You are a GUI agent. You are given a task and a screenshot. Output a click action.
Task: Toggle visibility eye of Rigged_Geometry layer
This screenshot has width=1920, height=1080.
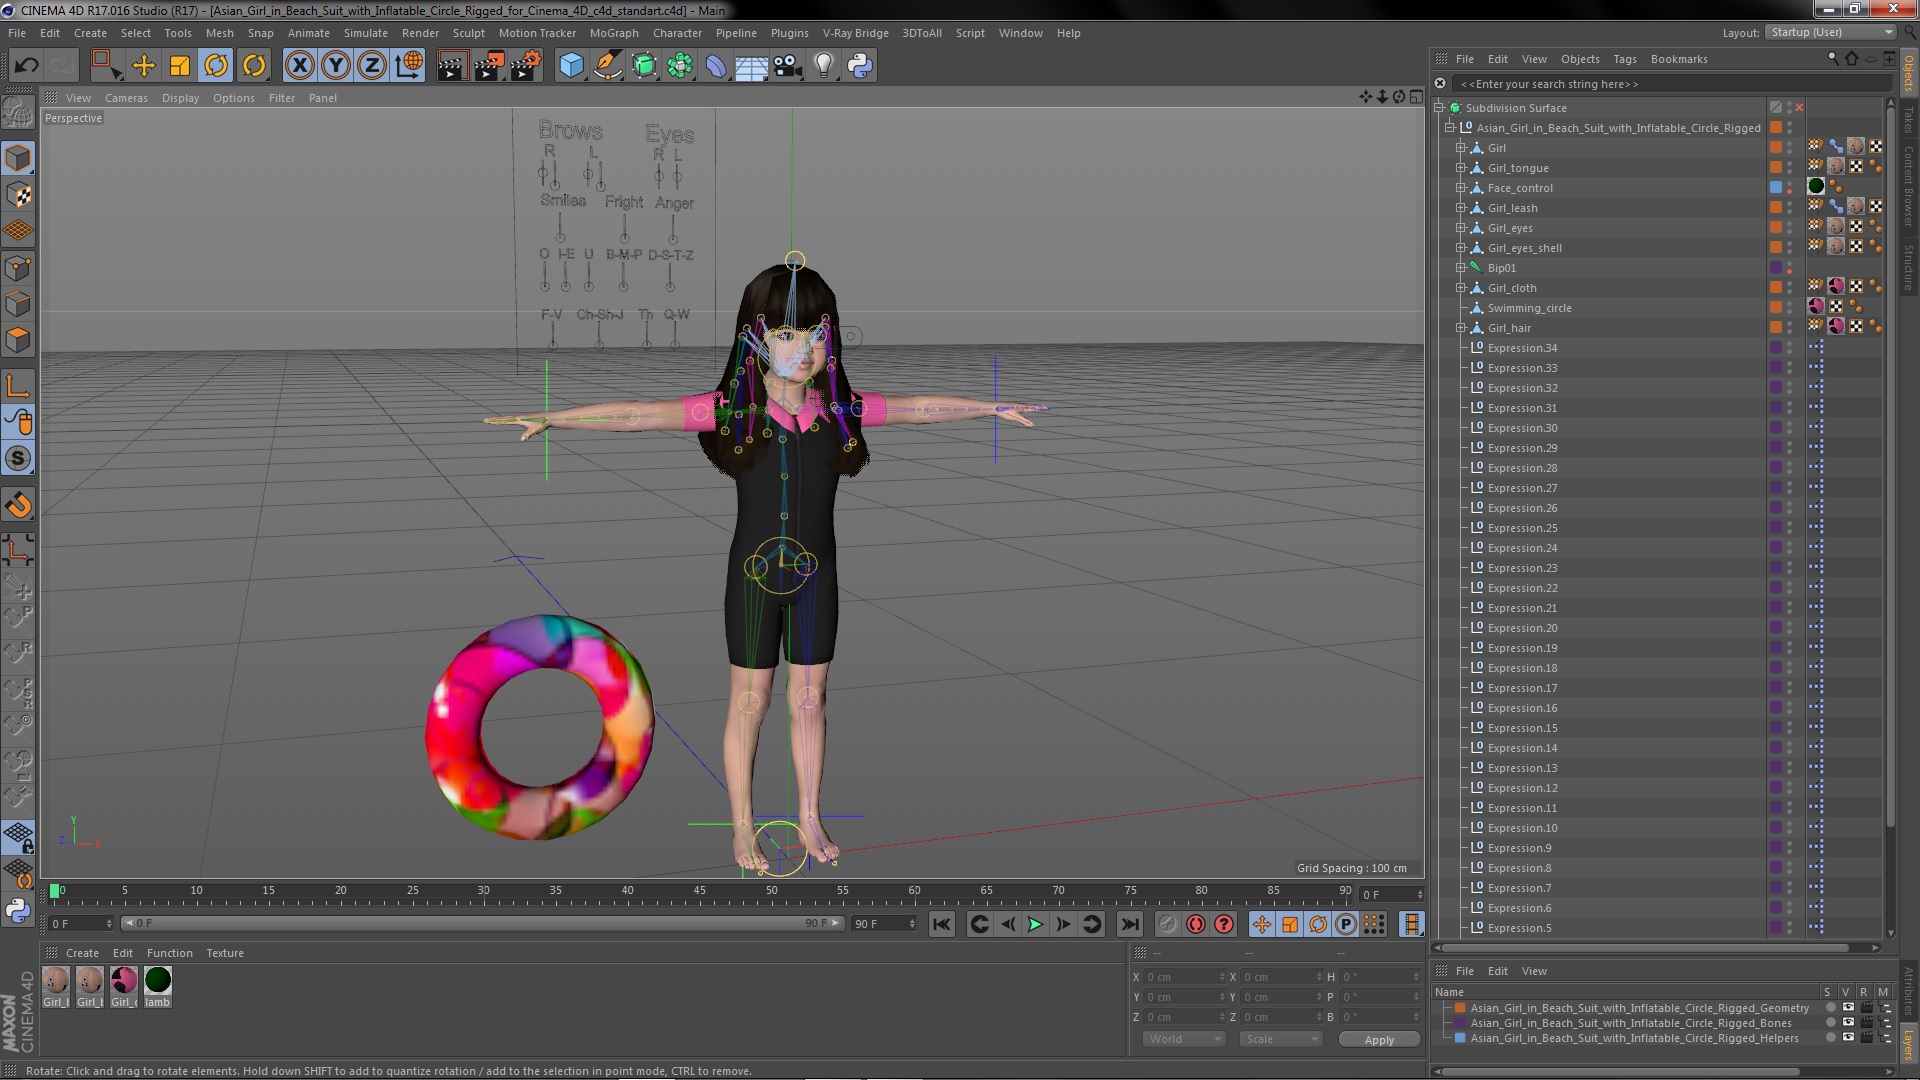(1848, 1008)
